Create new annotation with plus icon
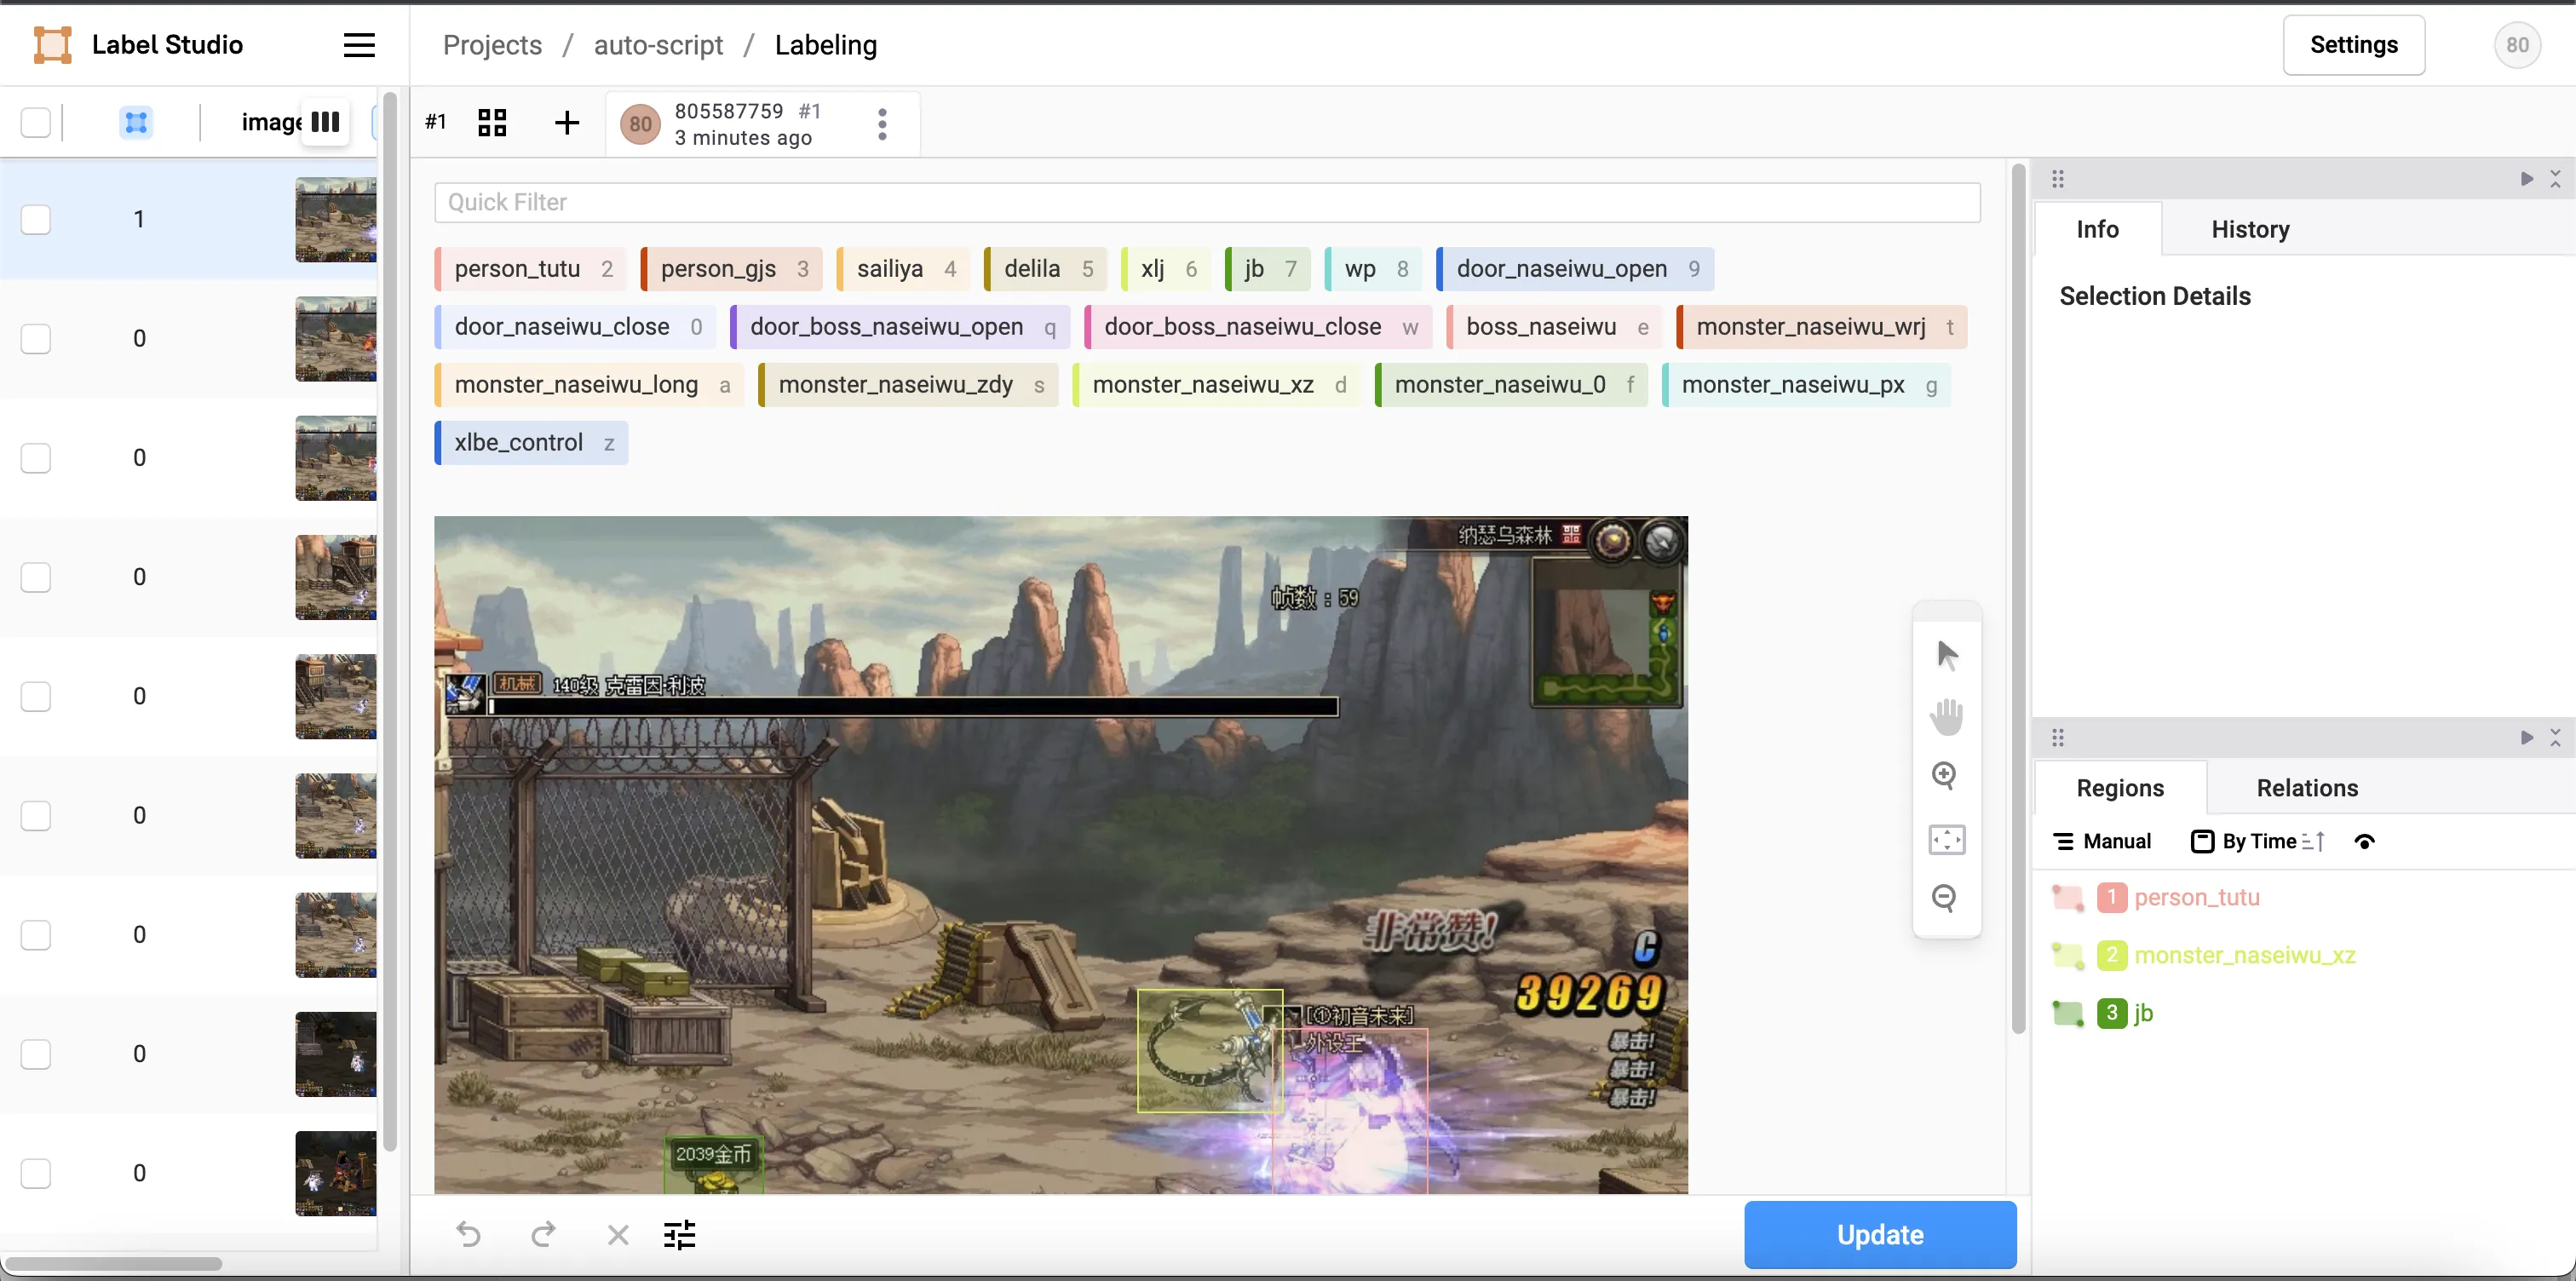The width and height of the screenshot is (2576, 1281). [x=566, y=123]
